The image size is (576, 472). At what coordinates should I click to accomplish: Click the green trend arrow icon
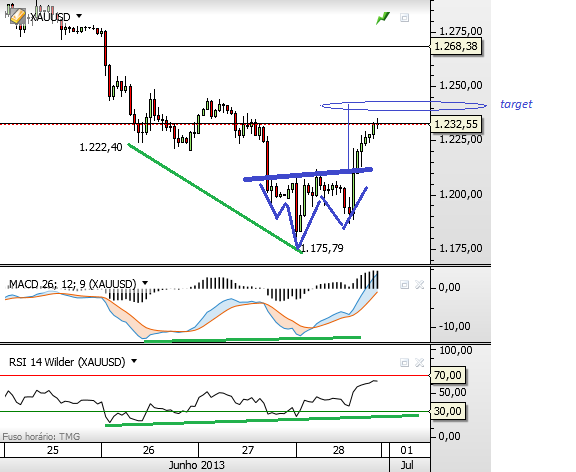383,18
